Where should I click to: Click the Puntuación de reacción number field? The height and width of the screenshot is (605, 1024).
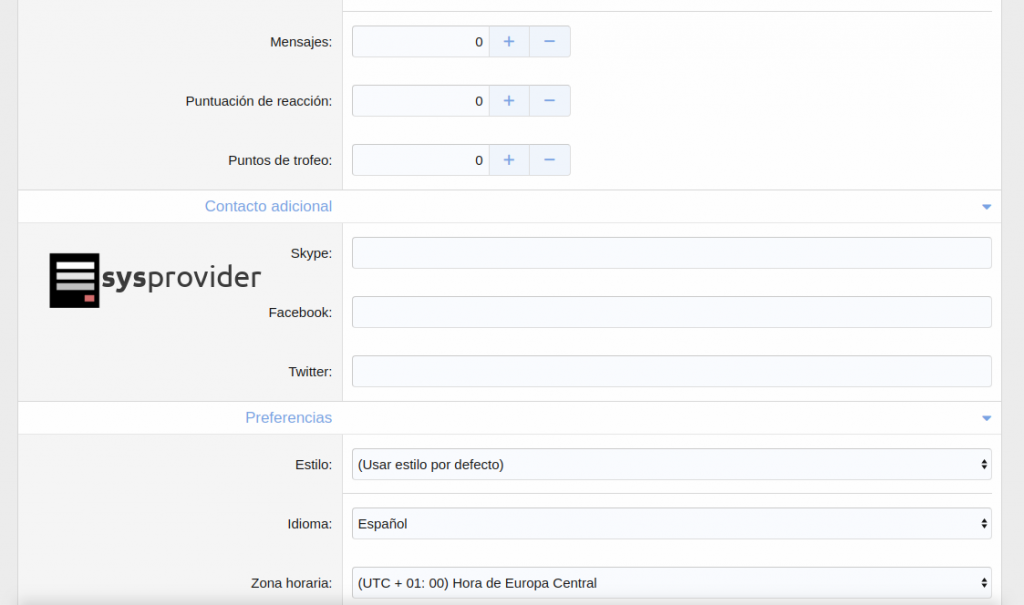(x=420, y=101)
